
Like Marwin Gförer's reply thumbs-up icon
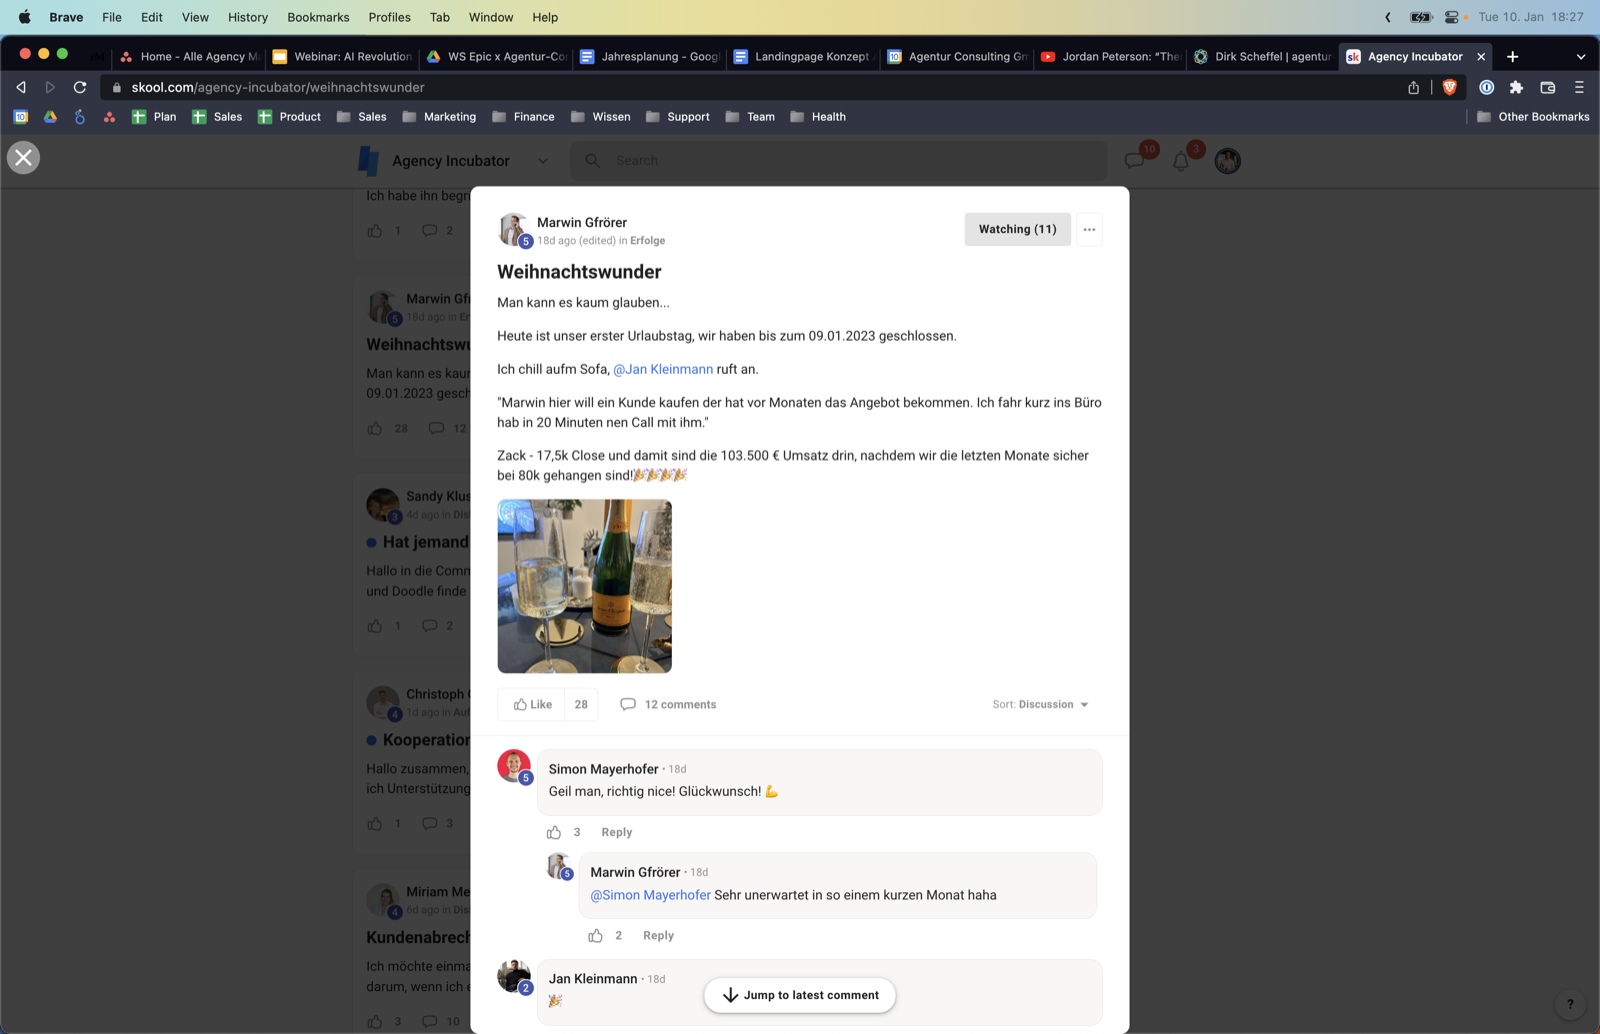pyautogui.click(x=595, y=935)
